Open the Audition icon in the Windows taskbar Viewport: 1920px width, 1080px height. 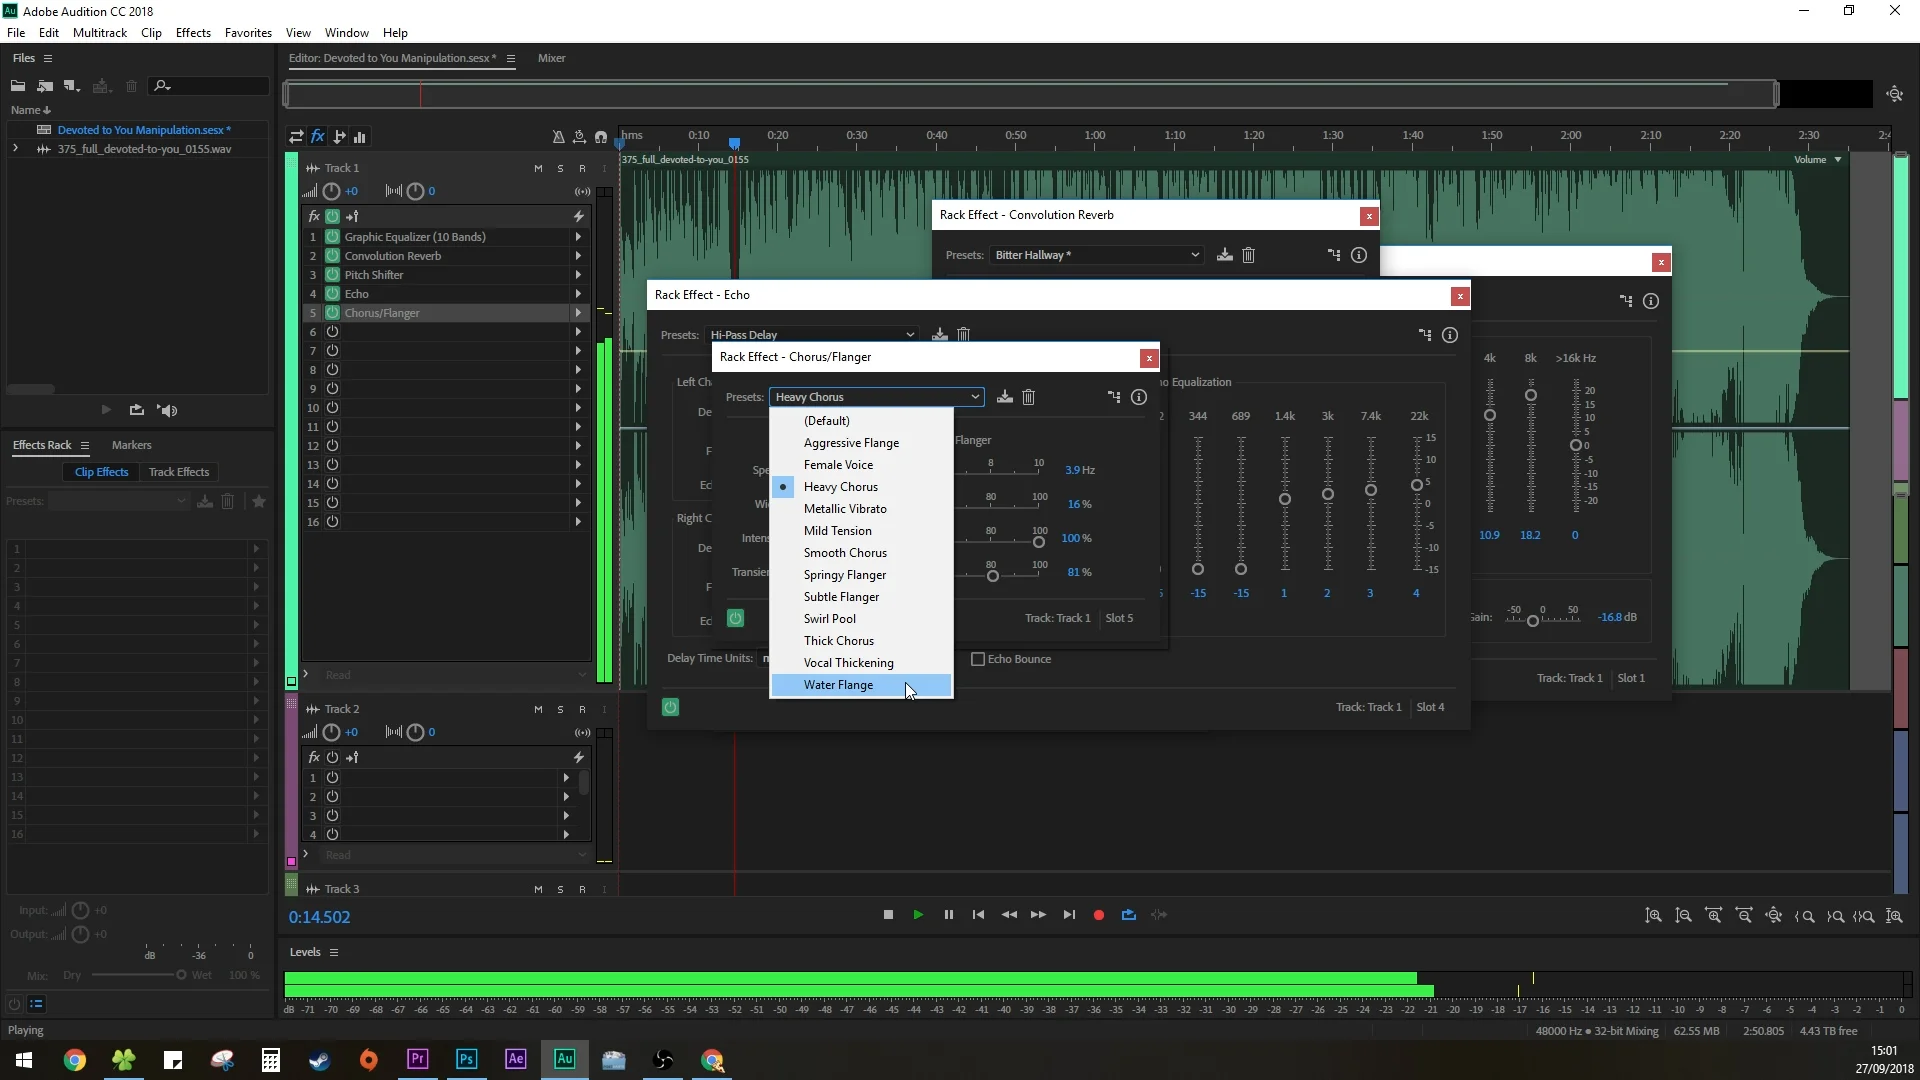565,1059
